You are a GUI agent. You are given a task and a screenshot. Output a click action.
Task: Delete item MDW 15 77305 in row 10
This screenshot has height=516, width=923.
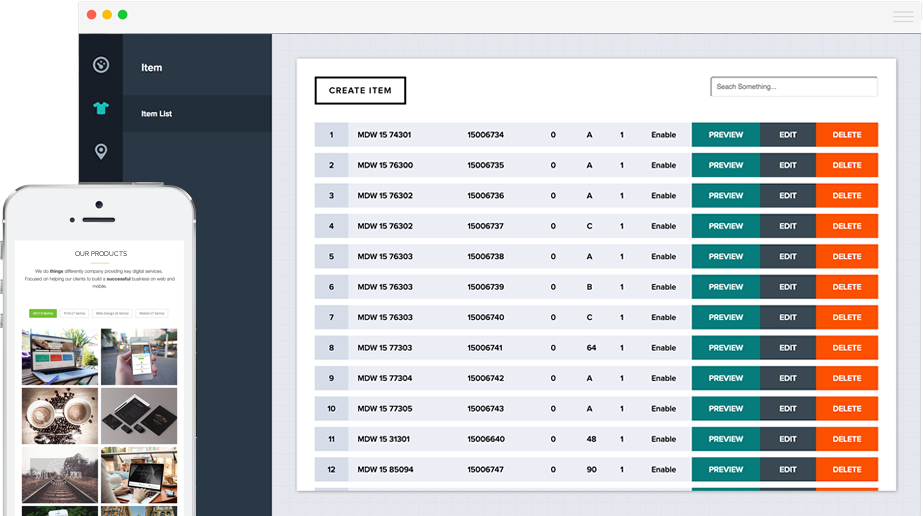click(x=846, y=409)
